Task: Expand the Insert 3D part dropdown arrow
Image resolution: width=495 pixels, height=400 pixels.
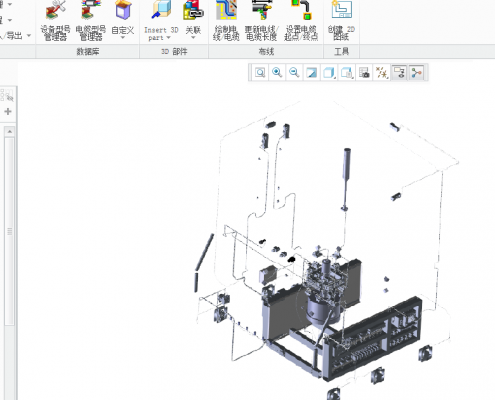Action: [168, 38]
